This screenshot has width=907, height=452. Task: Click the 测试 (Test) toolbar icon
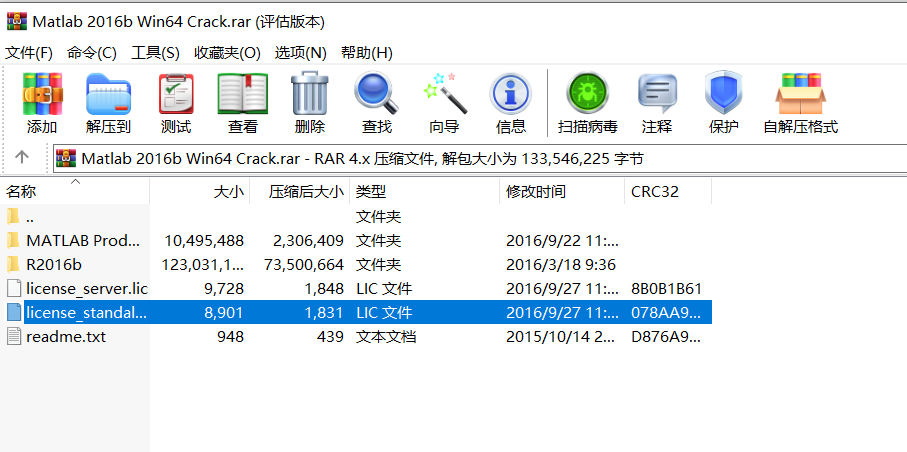tap(176, 94)
